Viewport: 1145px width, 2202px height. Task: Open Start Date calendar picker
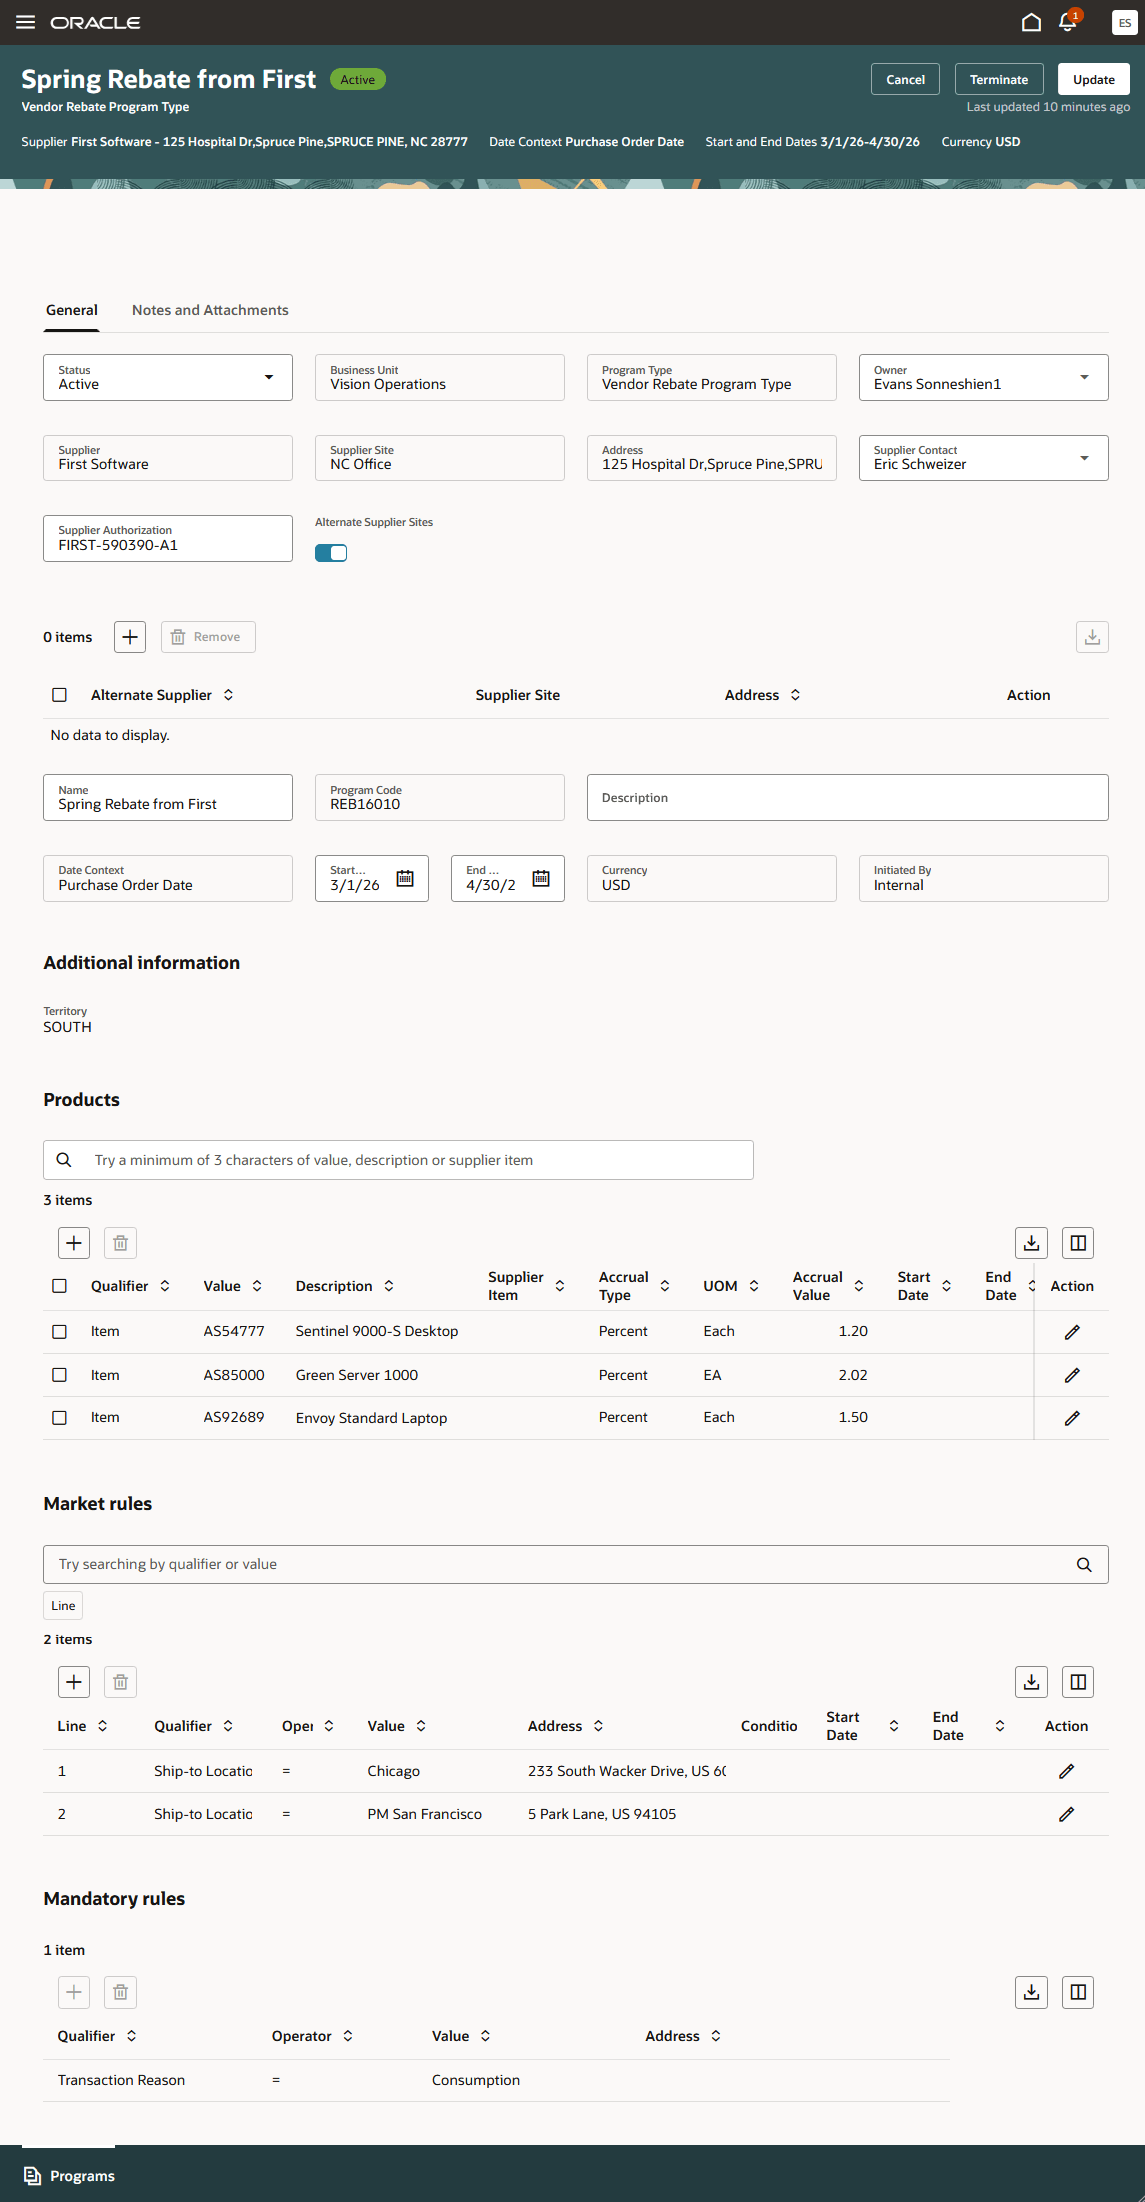pyautogui.click(x=405, y=878)
